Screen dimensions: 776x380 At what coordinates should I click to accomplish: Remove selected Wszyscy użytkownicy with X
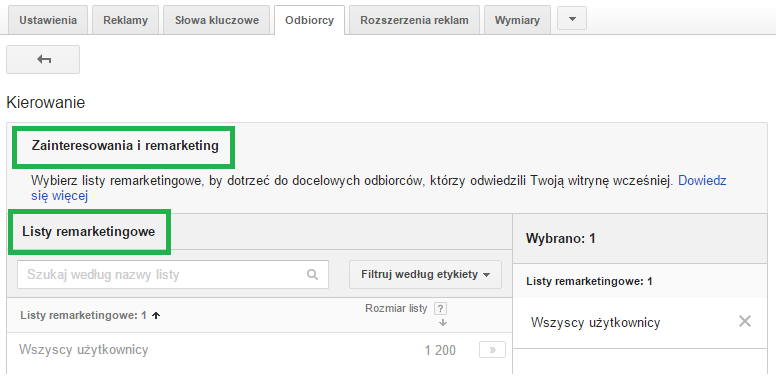click(x=745, y=322)
